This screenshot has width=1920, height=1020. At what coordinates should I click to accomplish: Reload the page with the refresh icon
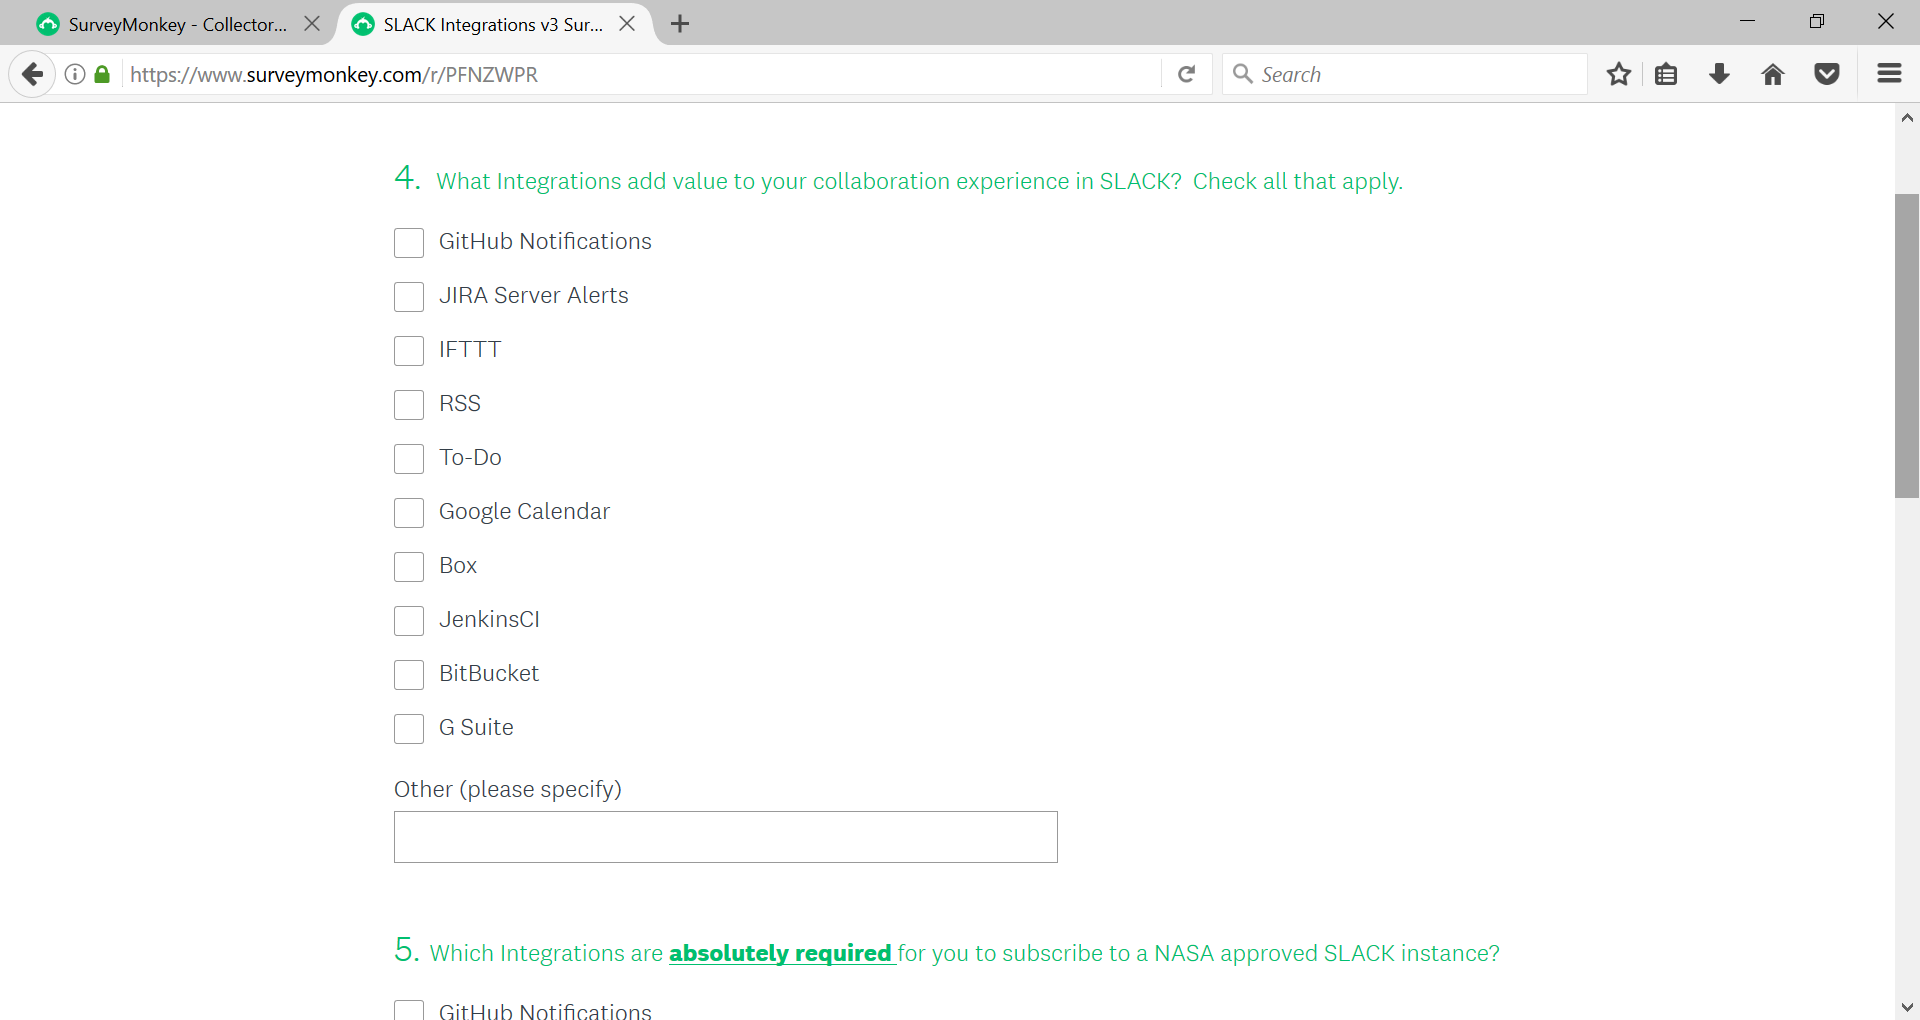(x=1187, y=74)
